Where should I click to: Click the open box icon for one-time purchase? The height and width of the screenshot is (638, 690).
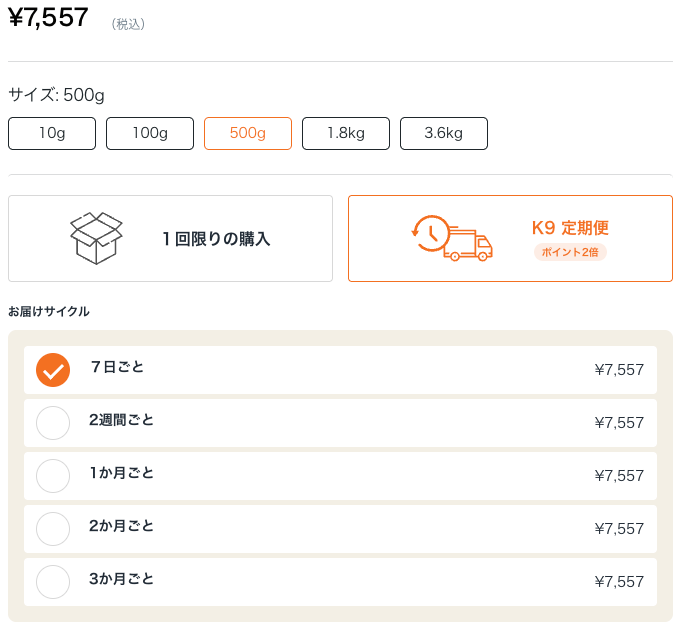click(x=96, y=238)
